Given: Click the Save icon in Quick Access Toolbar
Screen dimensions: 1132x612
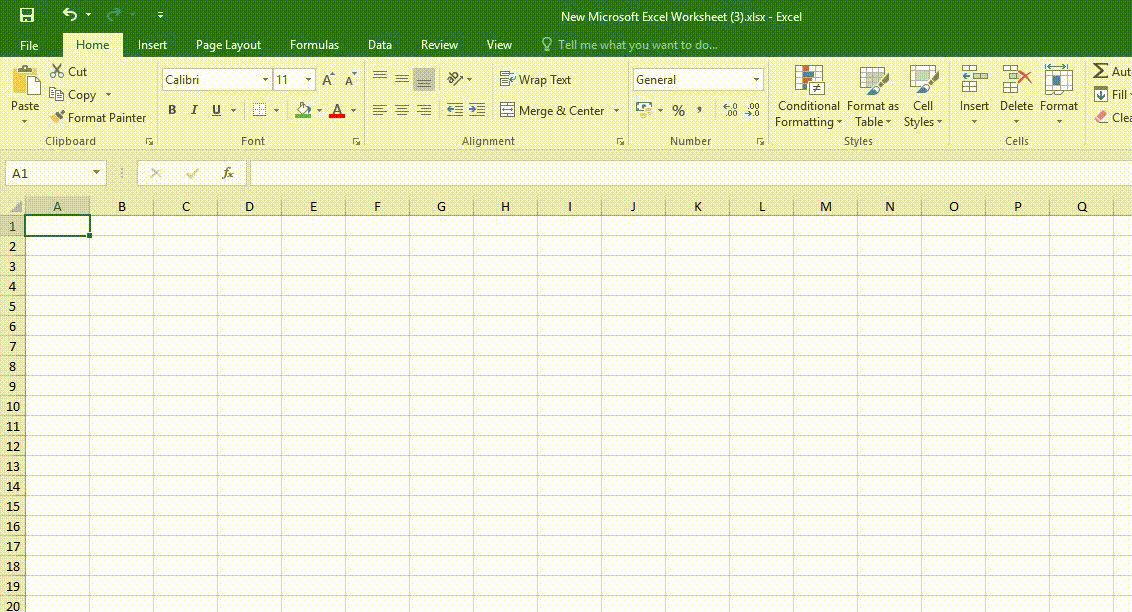Looking at the screenshot, I should coord(27,15).
